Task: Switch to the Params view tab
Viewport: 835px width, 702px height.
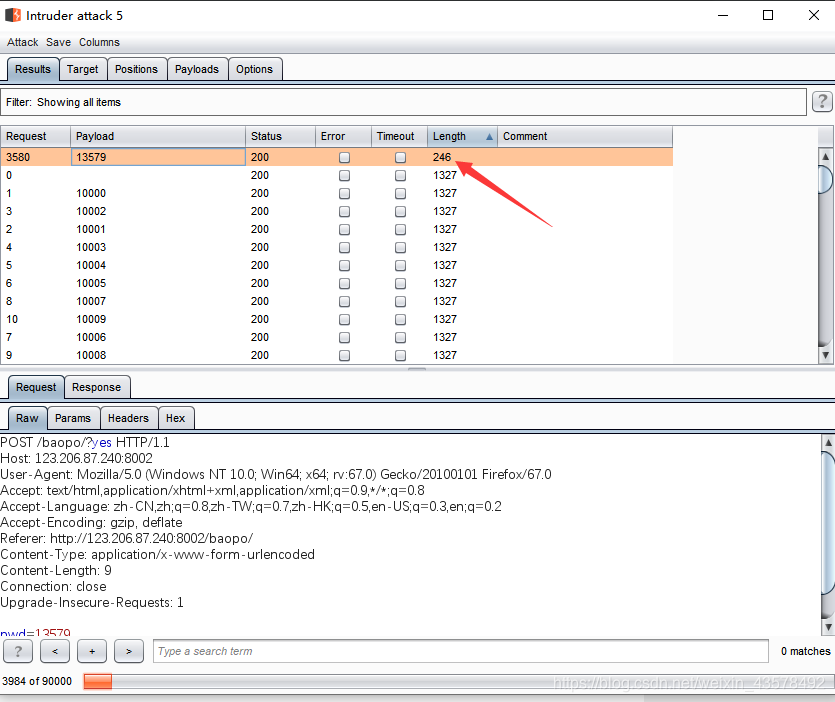Action: [x=73, y=418]
